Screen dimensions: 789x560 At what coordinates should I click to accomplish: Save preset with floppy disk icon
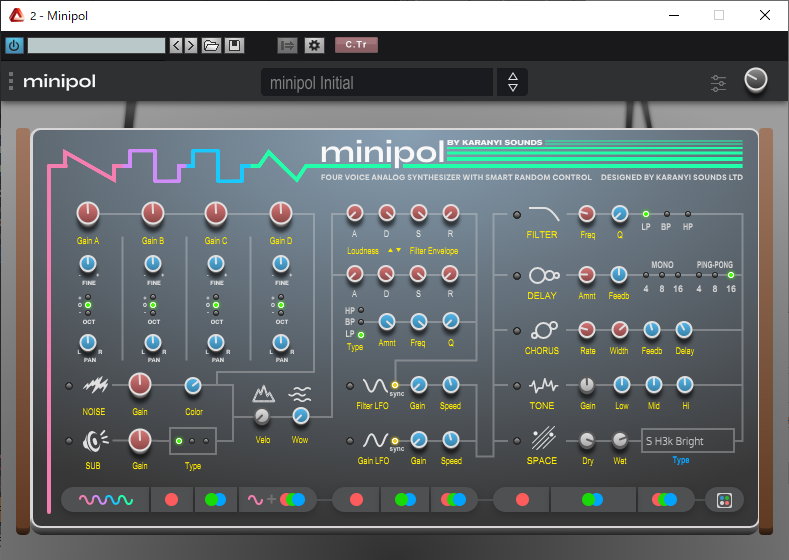coord(234,45)
